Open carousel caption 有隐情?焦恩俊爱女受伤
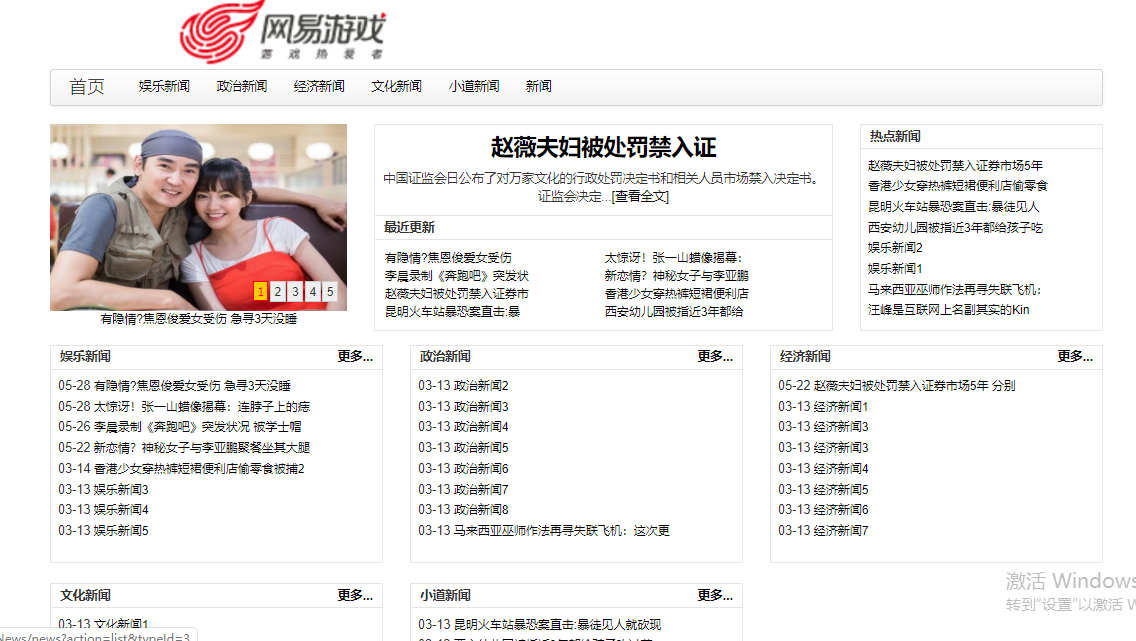Image resolution: width=1136 pixels, height=641 pixels. click(199, 319)
